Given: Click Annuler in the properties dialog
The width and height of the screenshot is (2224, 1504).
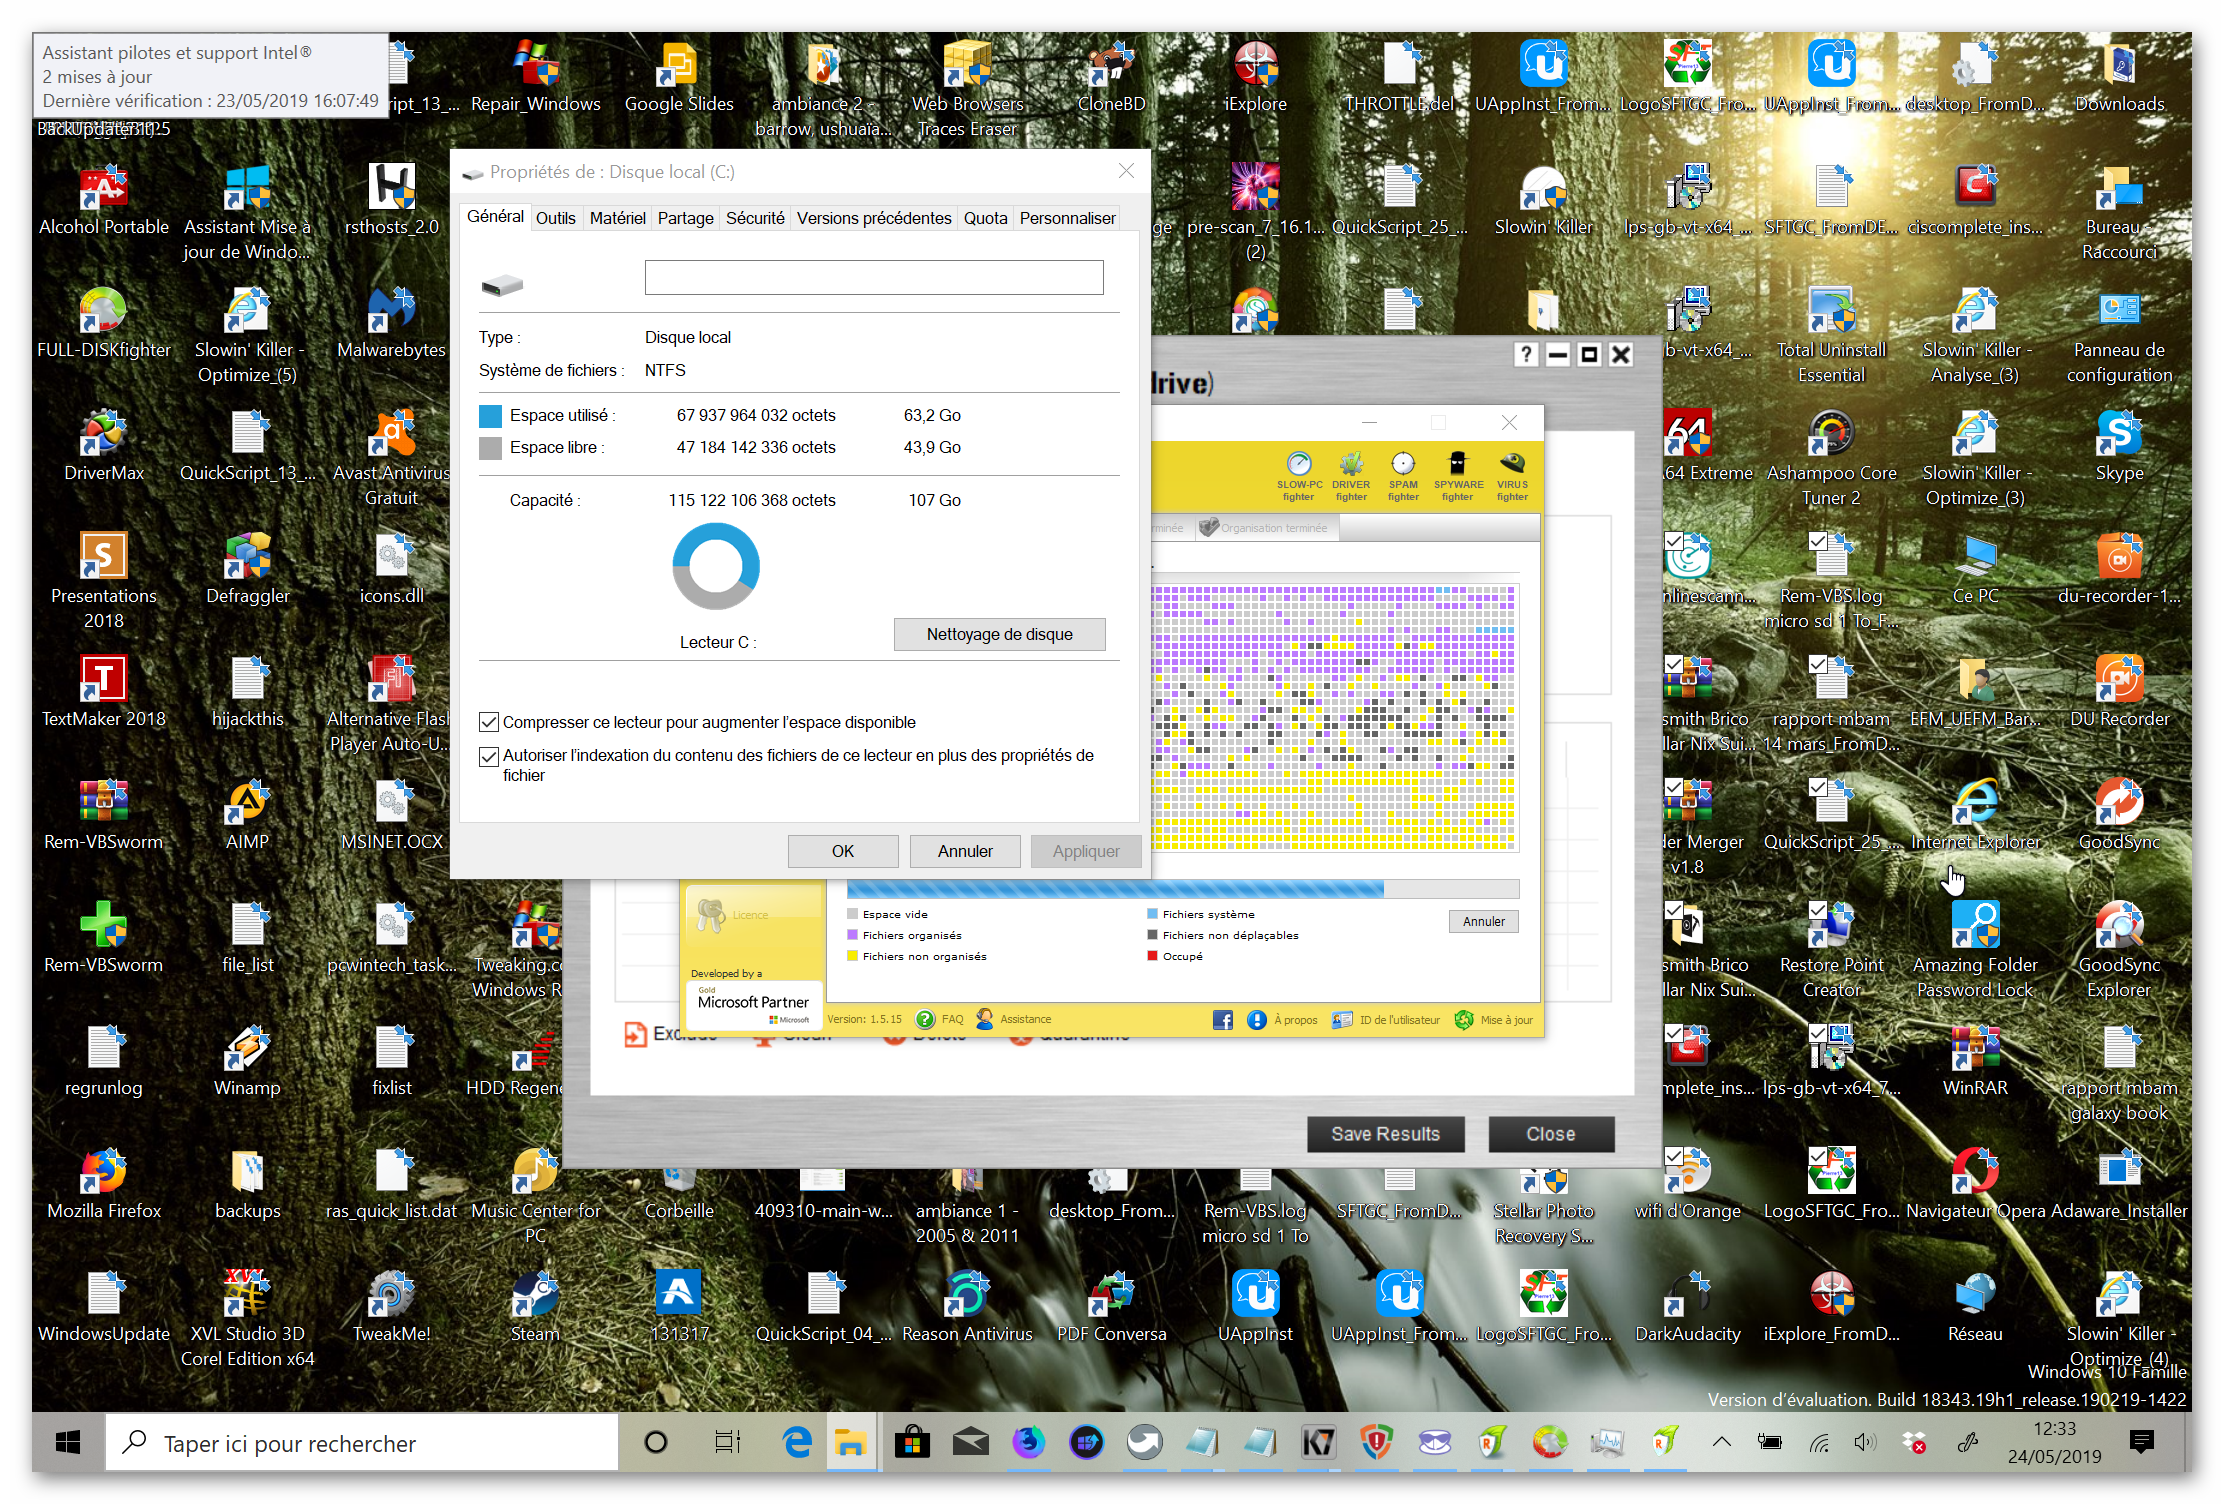Looking at the screenshot, I should click(x=965, y=851).
